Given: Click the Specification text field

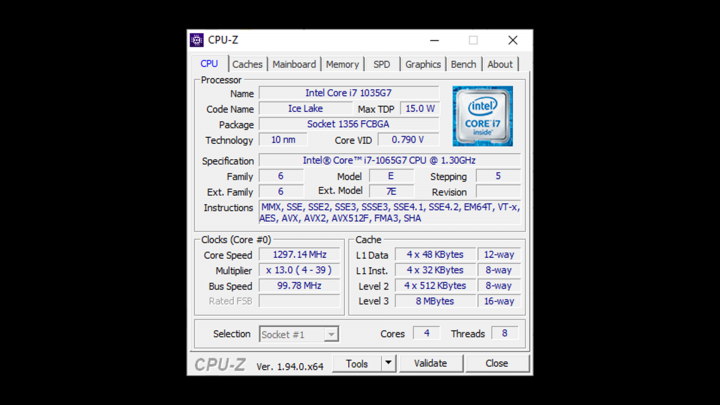Looking at the screenshot, I should tap(389, 160).
